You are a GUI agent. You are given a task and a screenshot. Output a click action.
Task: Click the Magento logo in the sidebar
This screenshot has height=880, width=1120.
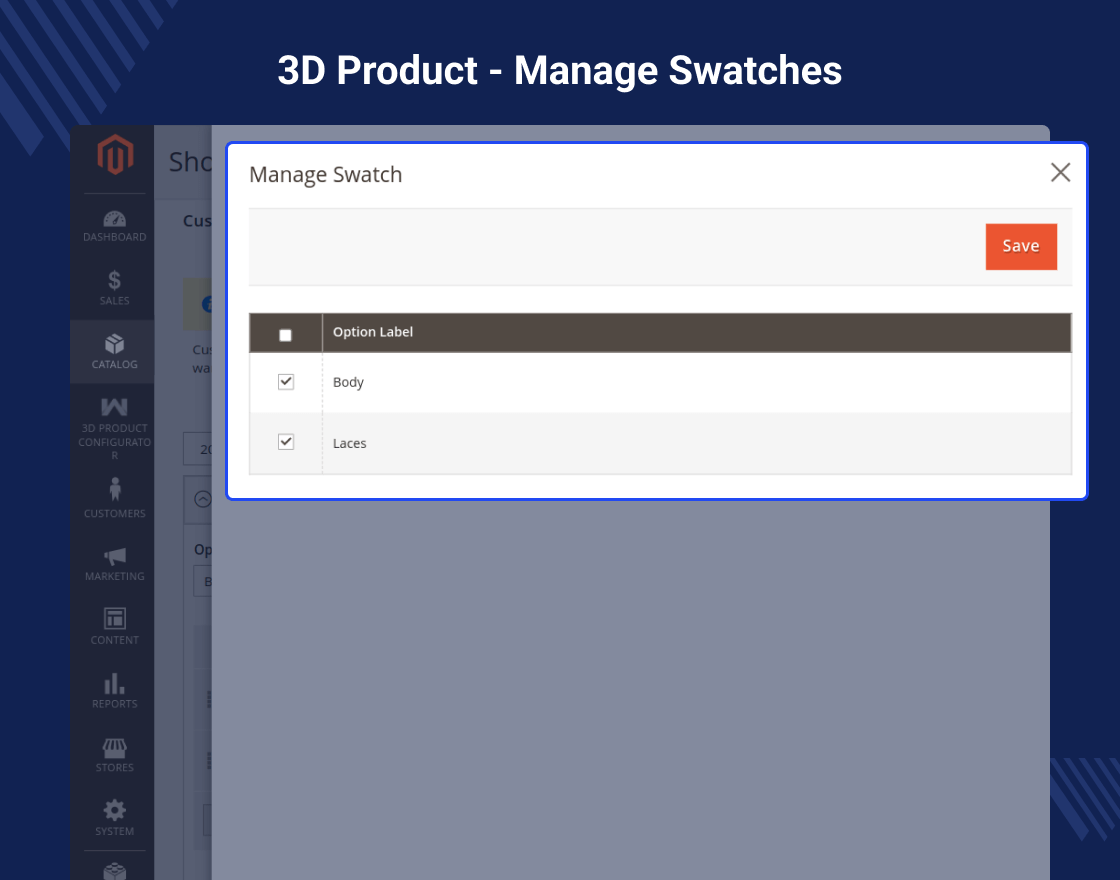click(114, 156)
